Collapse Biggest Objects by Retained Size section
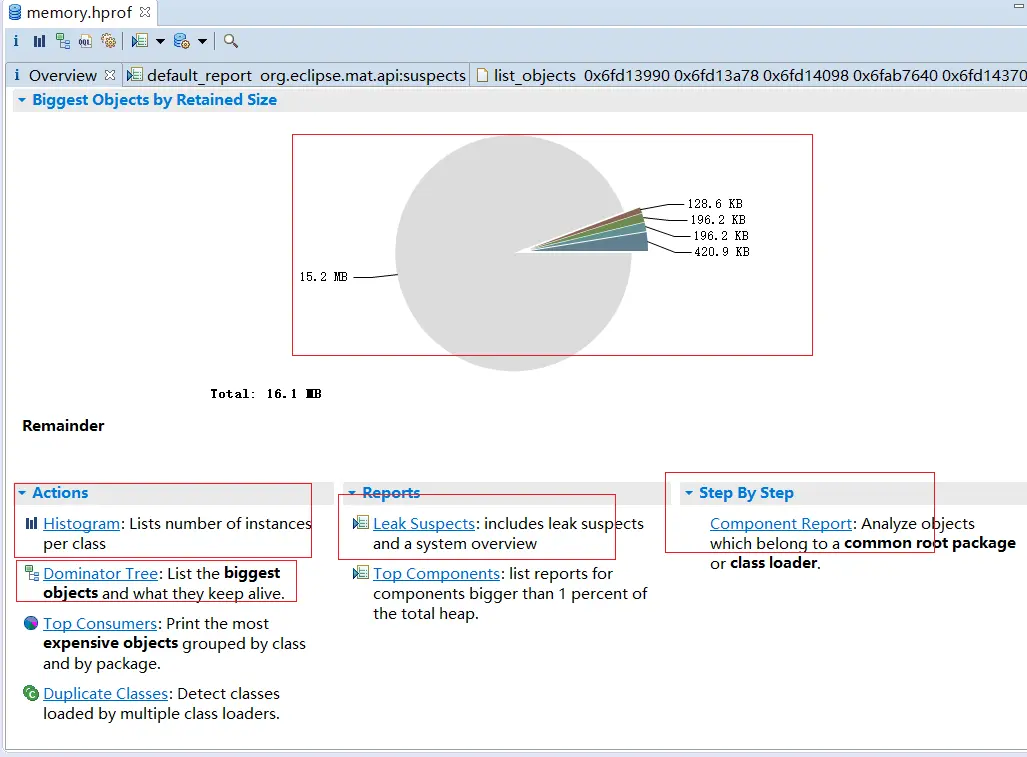This screenshot has height=757, width=1027. [22, 100]
